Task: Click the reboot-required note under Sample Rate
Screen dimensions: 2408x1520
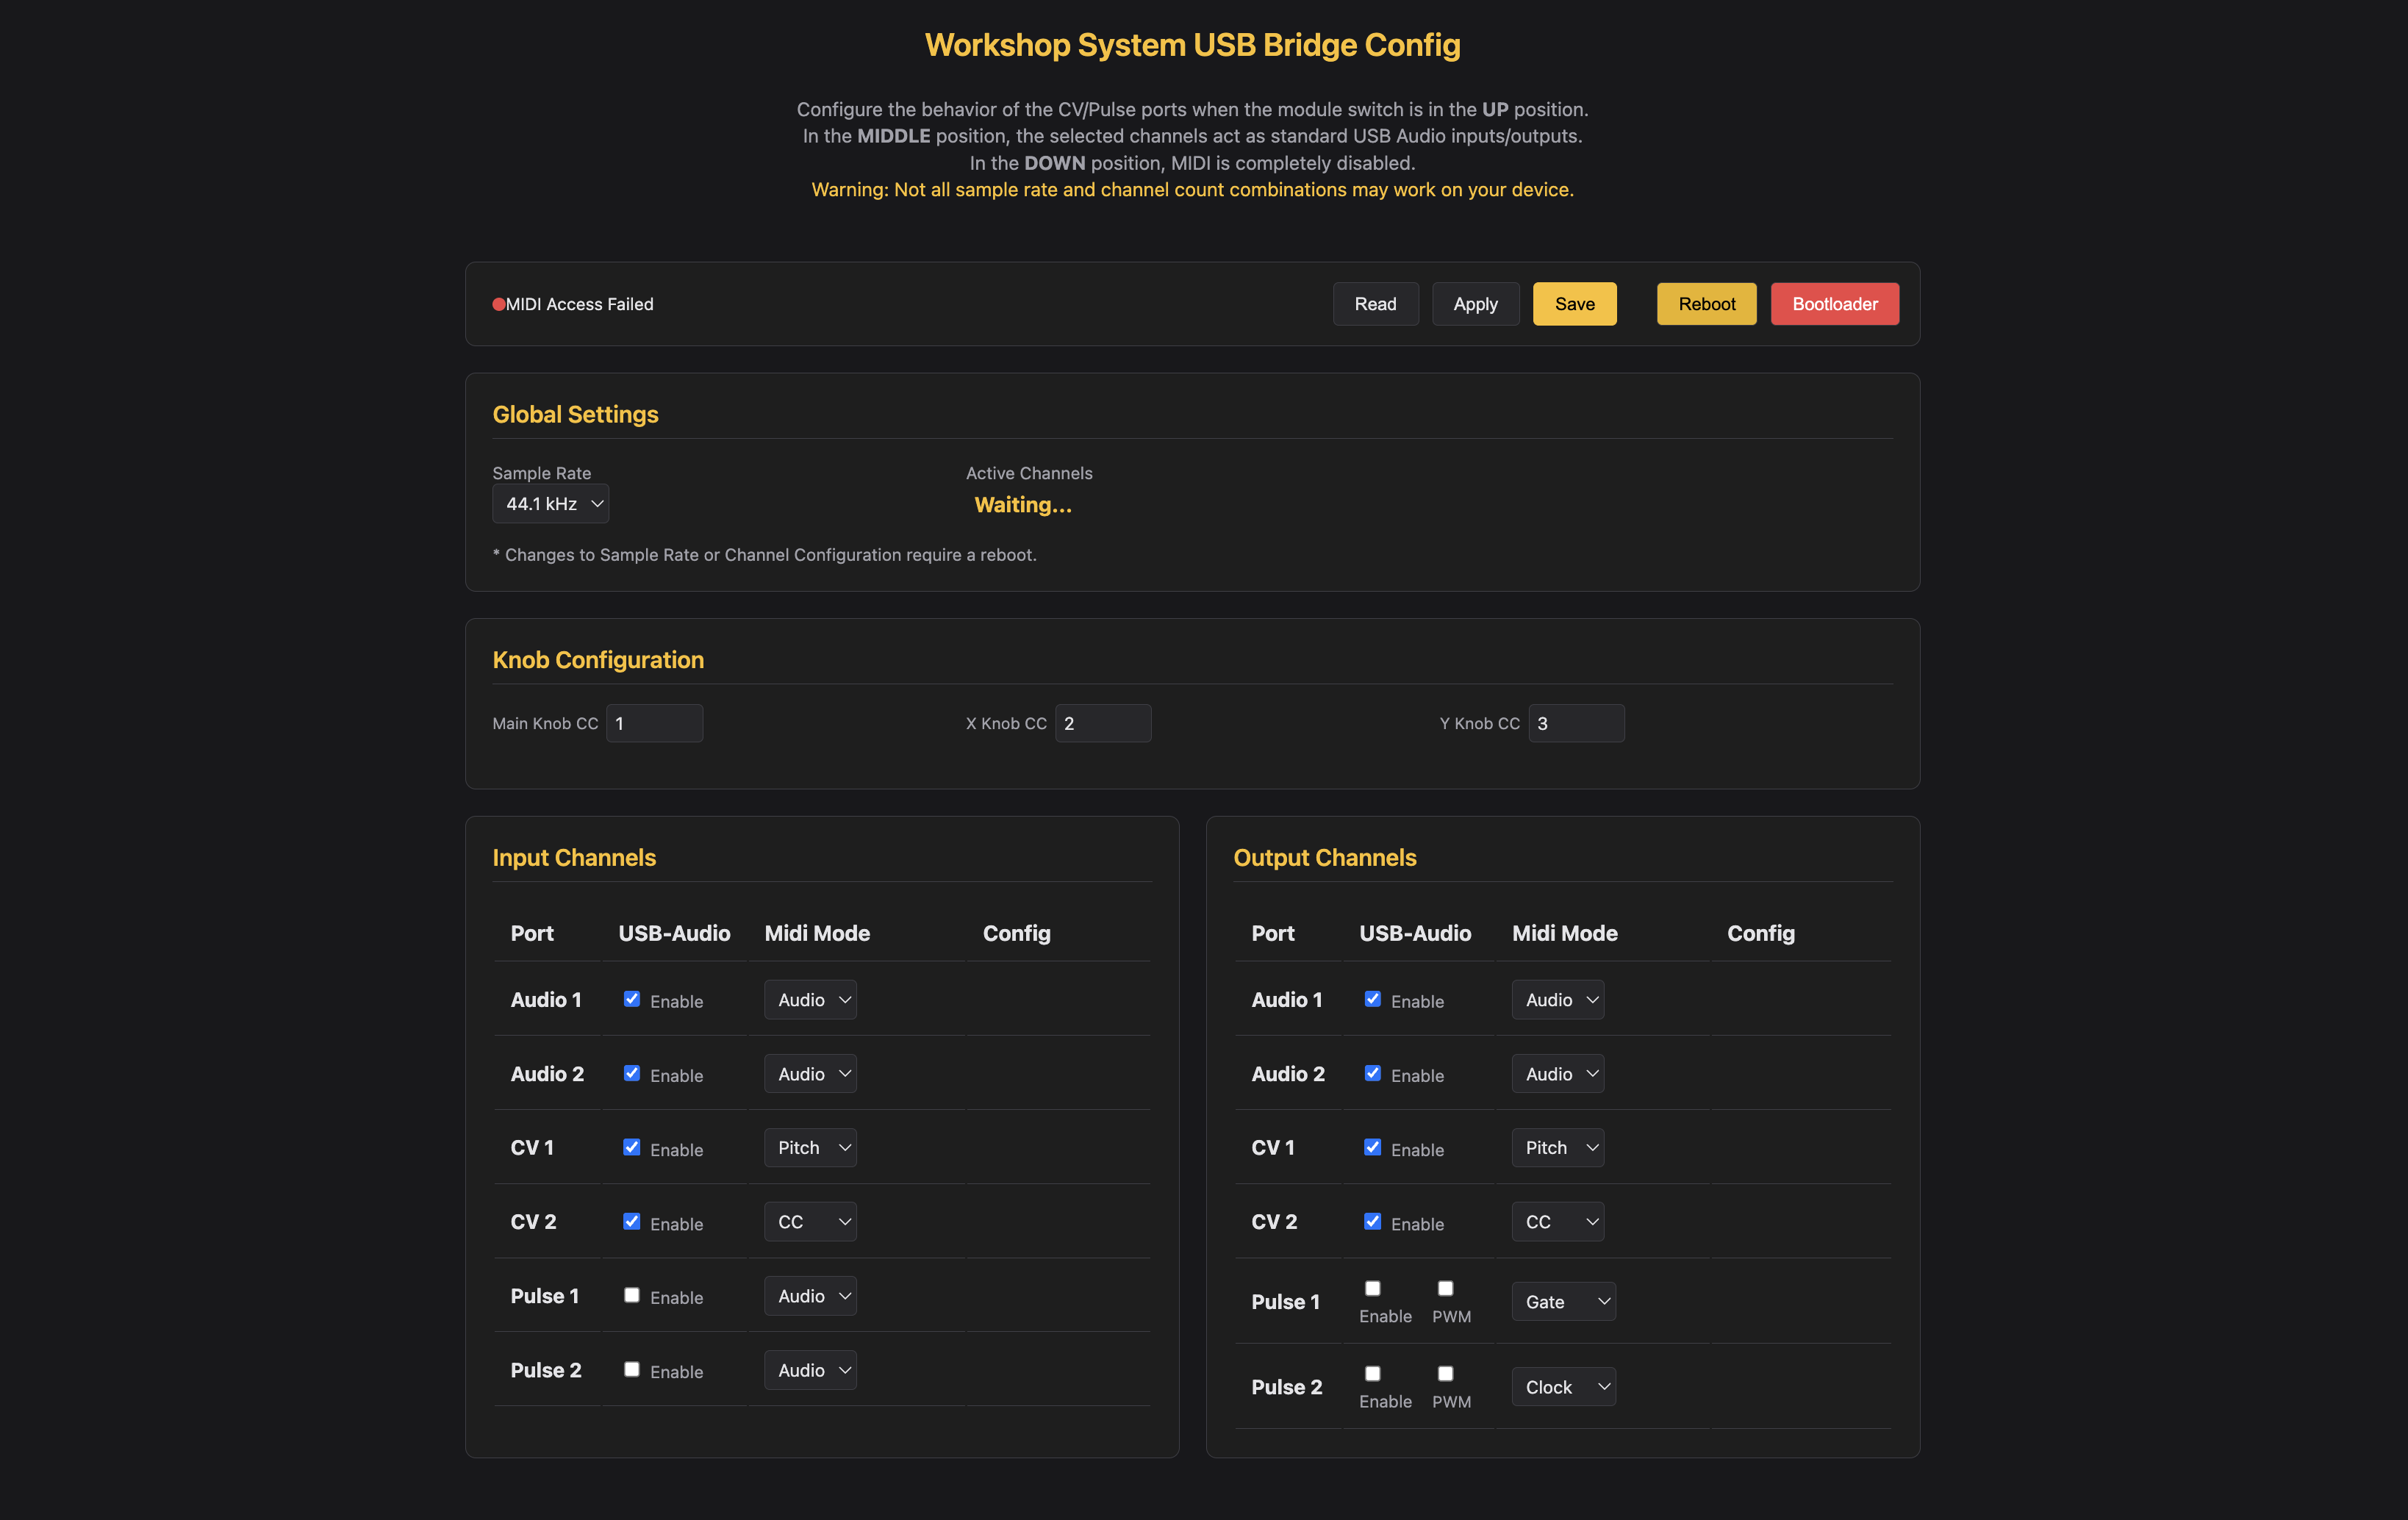Action: pos(765,555)
